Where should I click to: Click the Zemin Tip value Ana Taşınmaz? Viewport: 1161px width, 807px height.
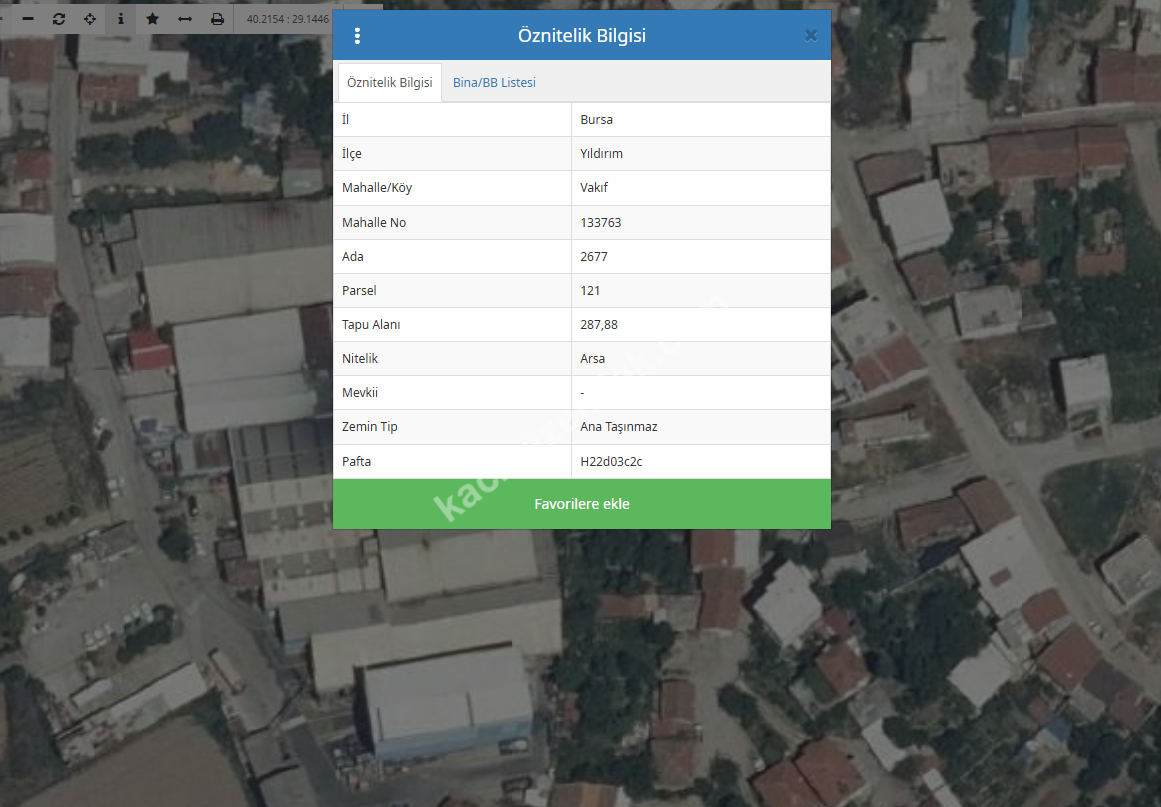point(618,427)
